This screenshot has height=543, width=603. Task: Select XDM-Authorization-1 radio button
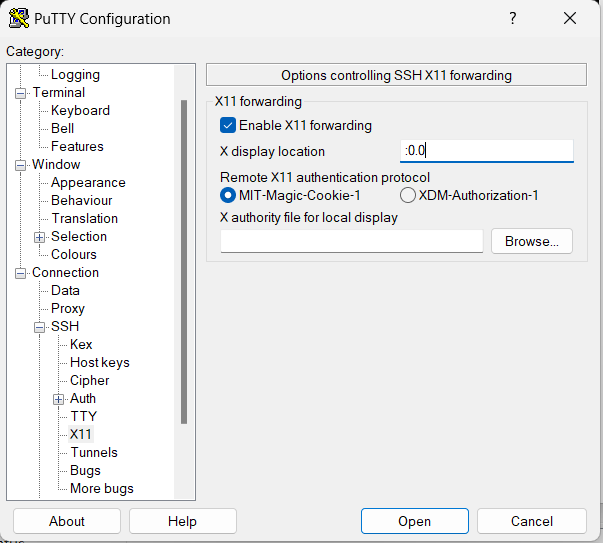click(x=408, y=195)
